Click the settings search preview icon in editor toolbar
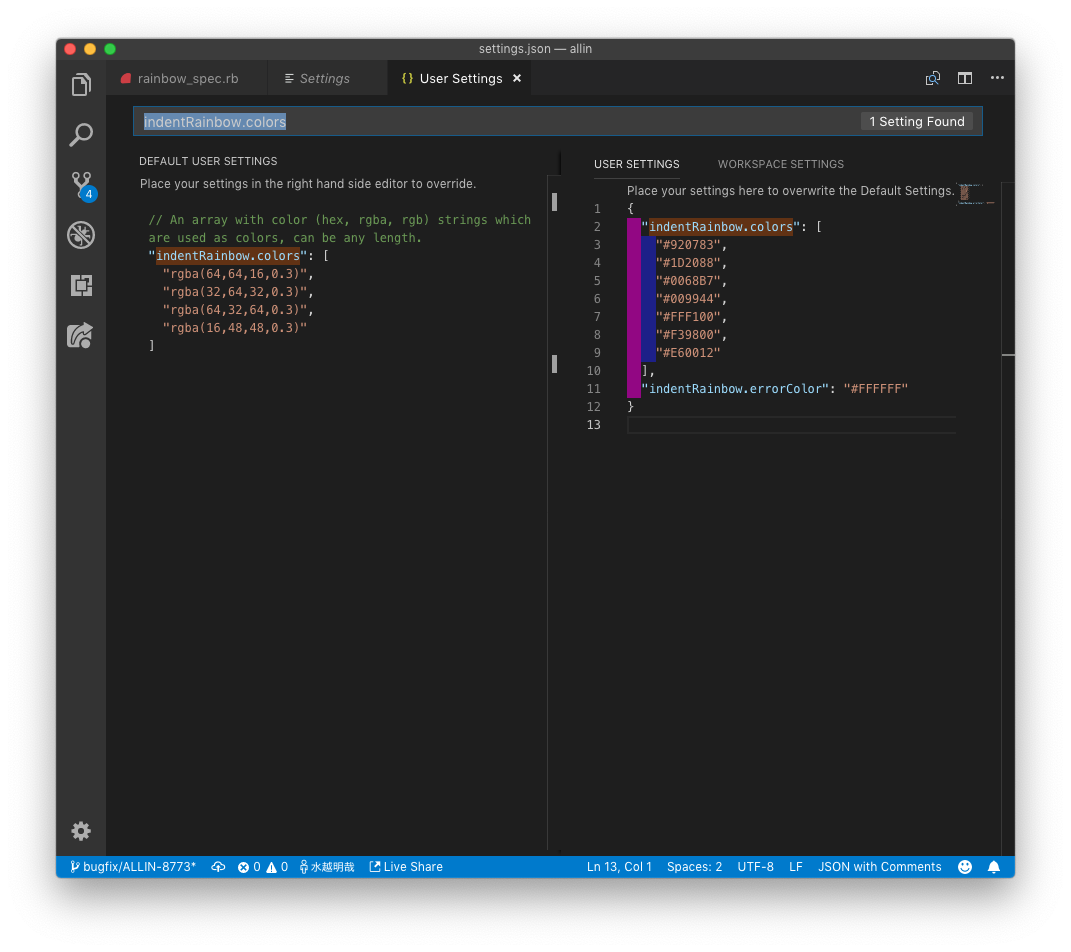1071x952 pixels. (932, 78)
